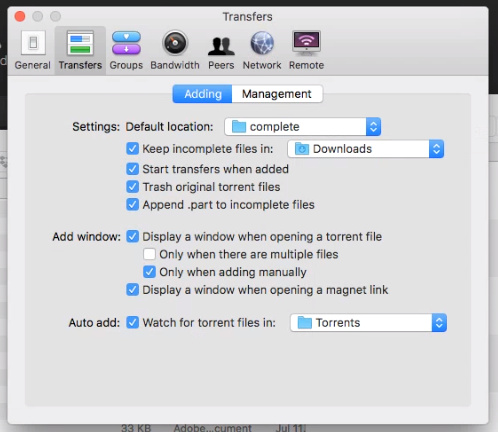Open the Downloads incomplete folder dropdown

tap(365, 149)
